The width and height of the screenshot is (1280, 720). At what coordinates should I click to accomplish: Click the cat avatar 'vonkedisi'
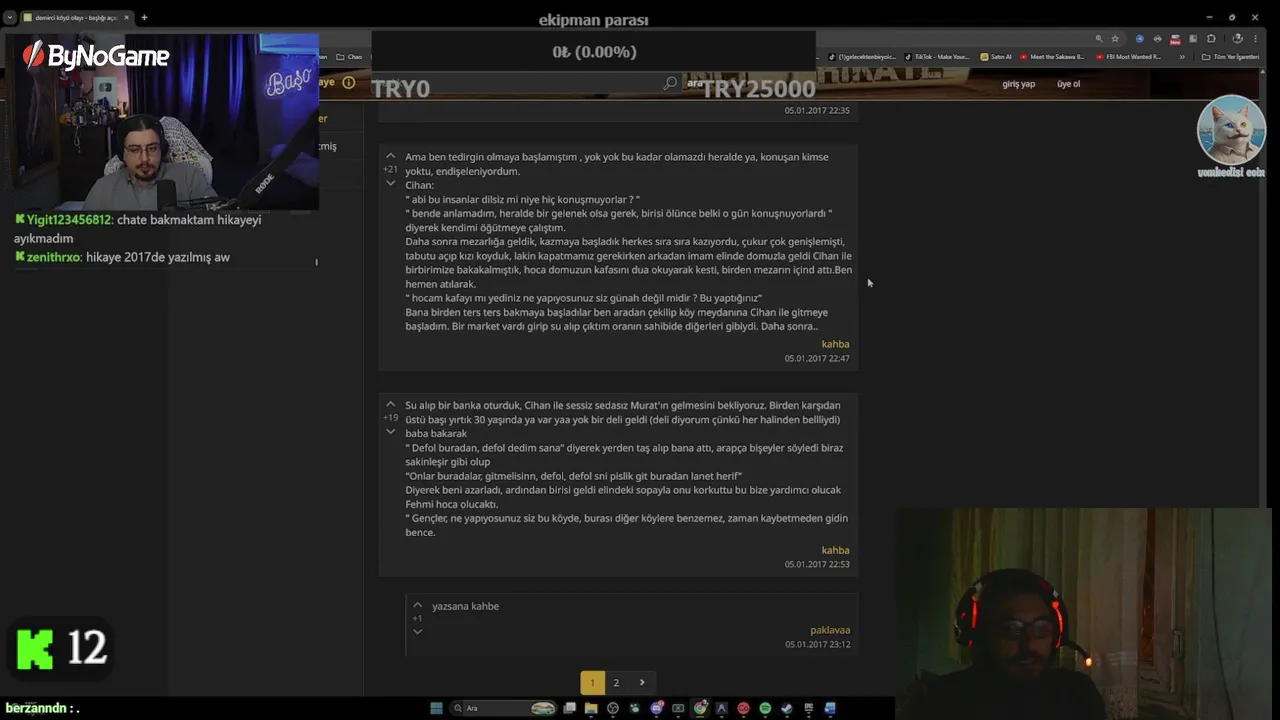[x=1231, y=131]
